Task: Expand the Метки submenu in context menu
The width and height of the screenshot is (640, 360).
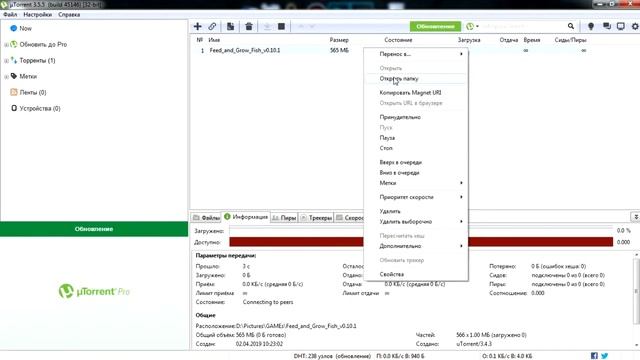Action: [x=416, y=183]
